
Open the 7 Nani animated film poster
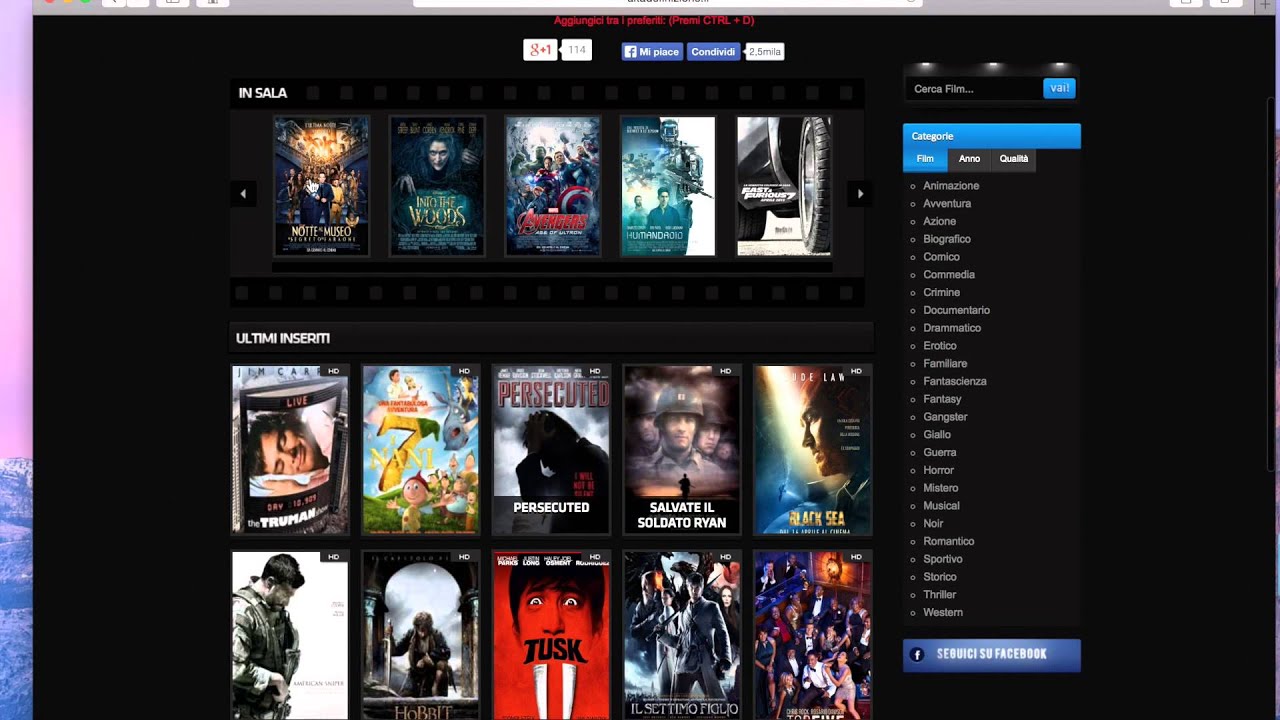coord(421,450)
